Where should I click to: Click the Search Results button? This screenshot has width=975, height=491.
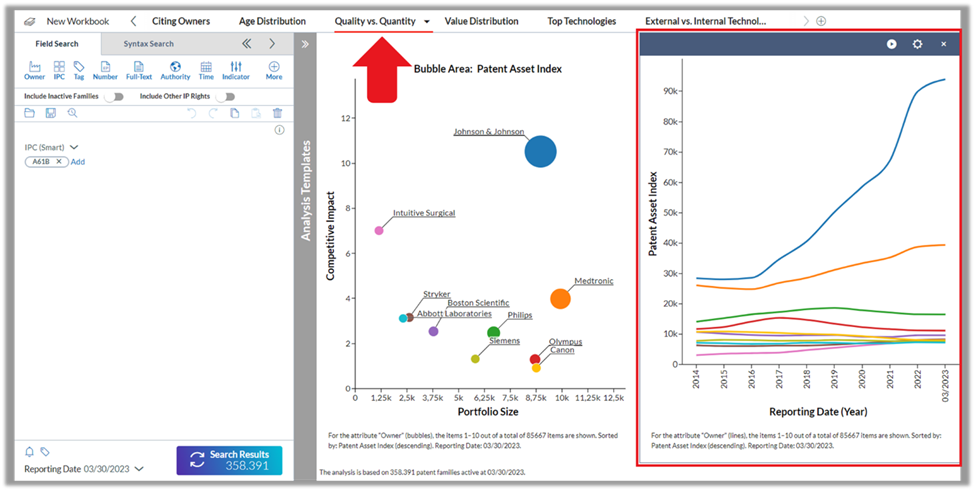click(x=229, y=461)
